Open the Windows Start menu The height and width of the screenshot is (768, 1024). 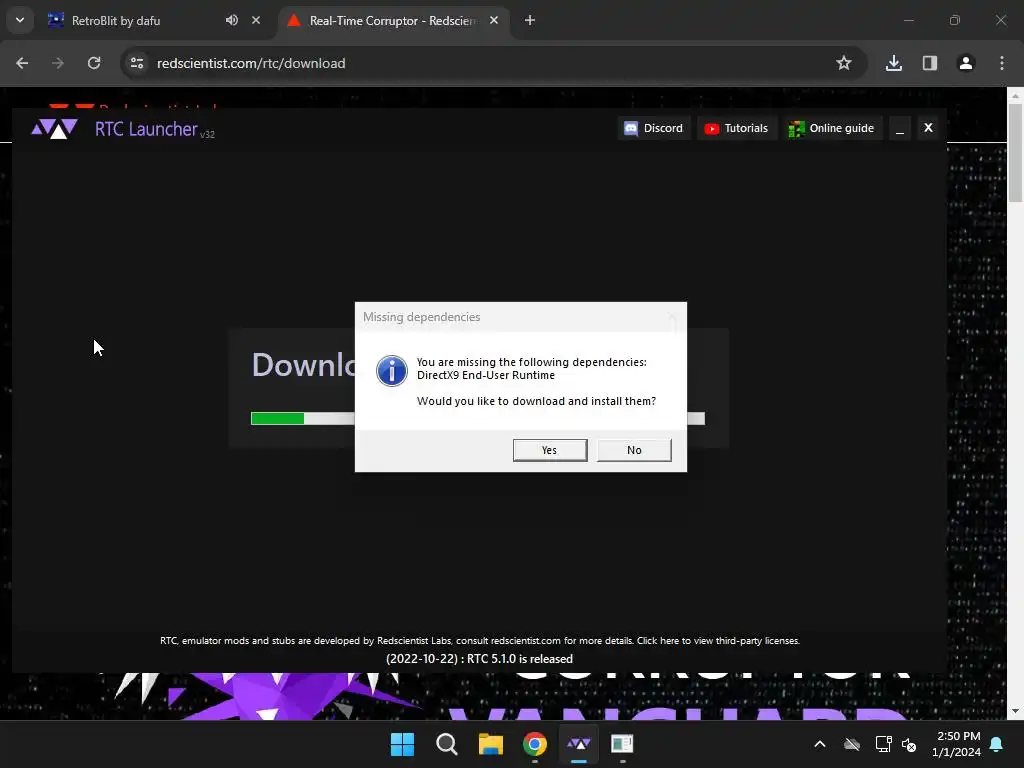click(x=402, y=744)
